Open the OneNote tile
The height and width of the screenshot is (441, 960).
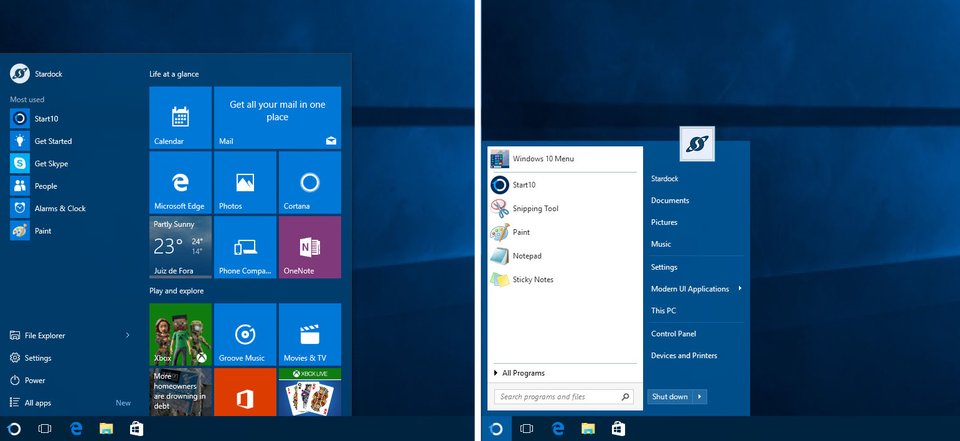(310, 247)
